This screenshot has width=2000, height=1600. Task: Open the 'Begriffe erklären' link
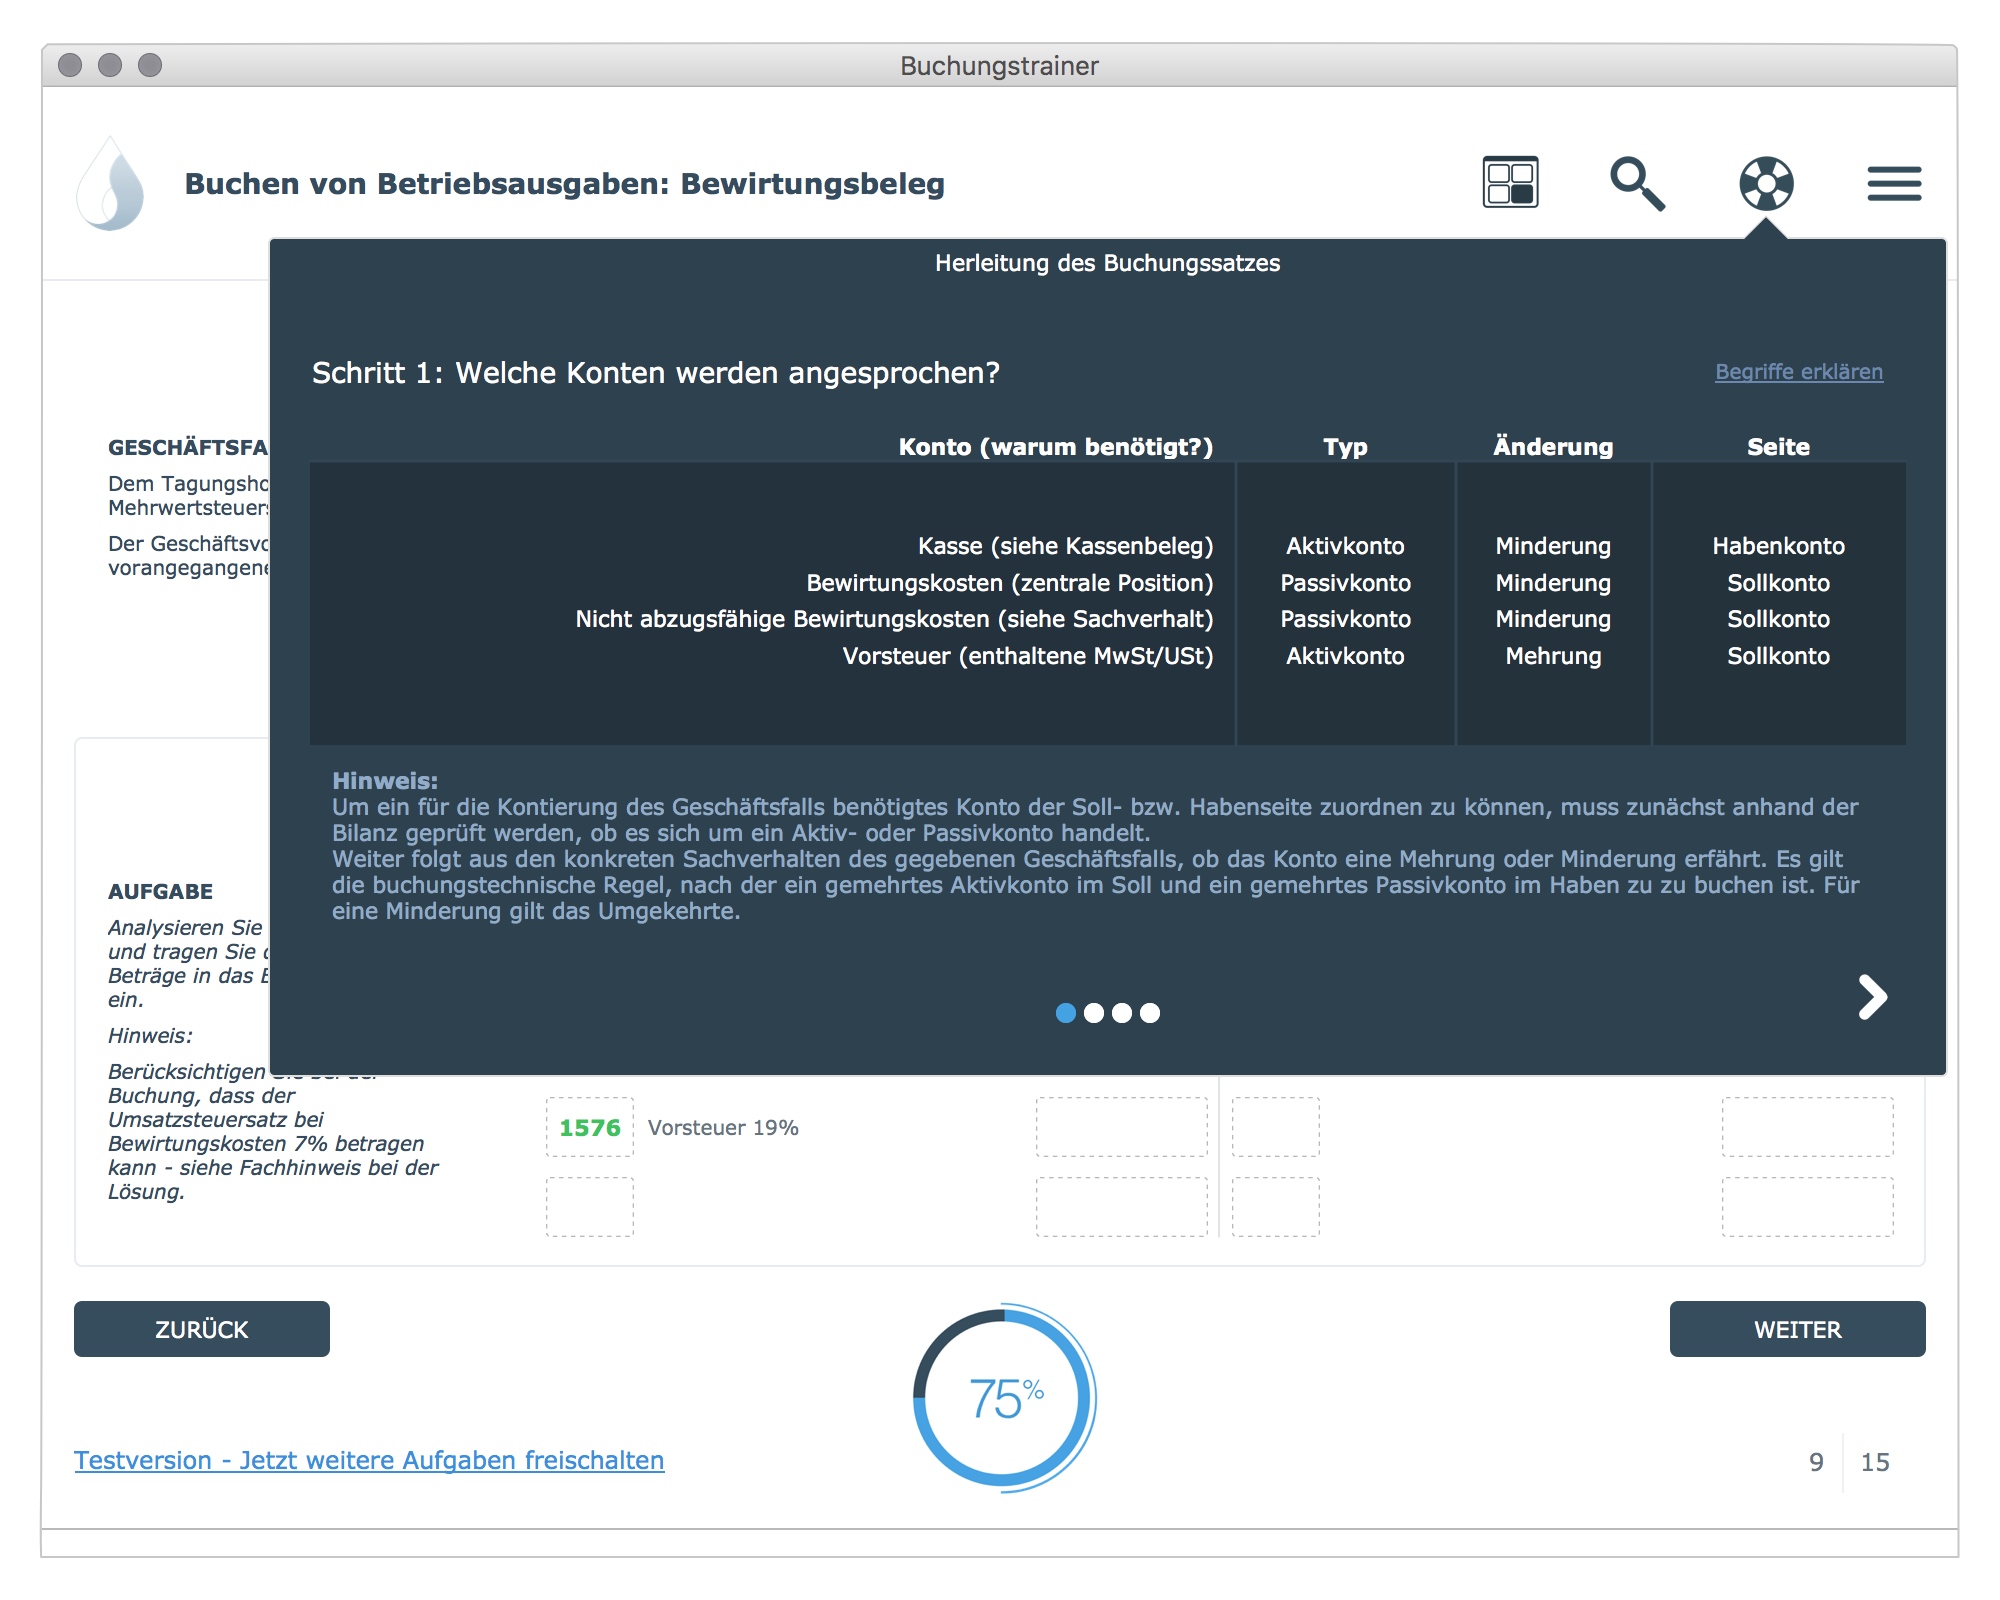point(1798,372)
